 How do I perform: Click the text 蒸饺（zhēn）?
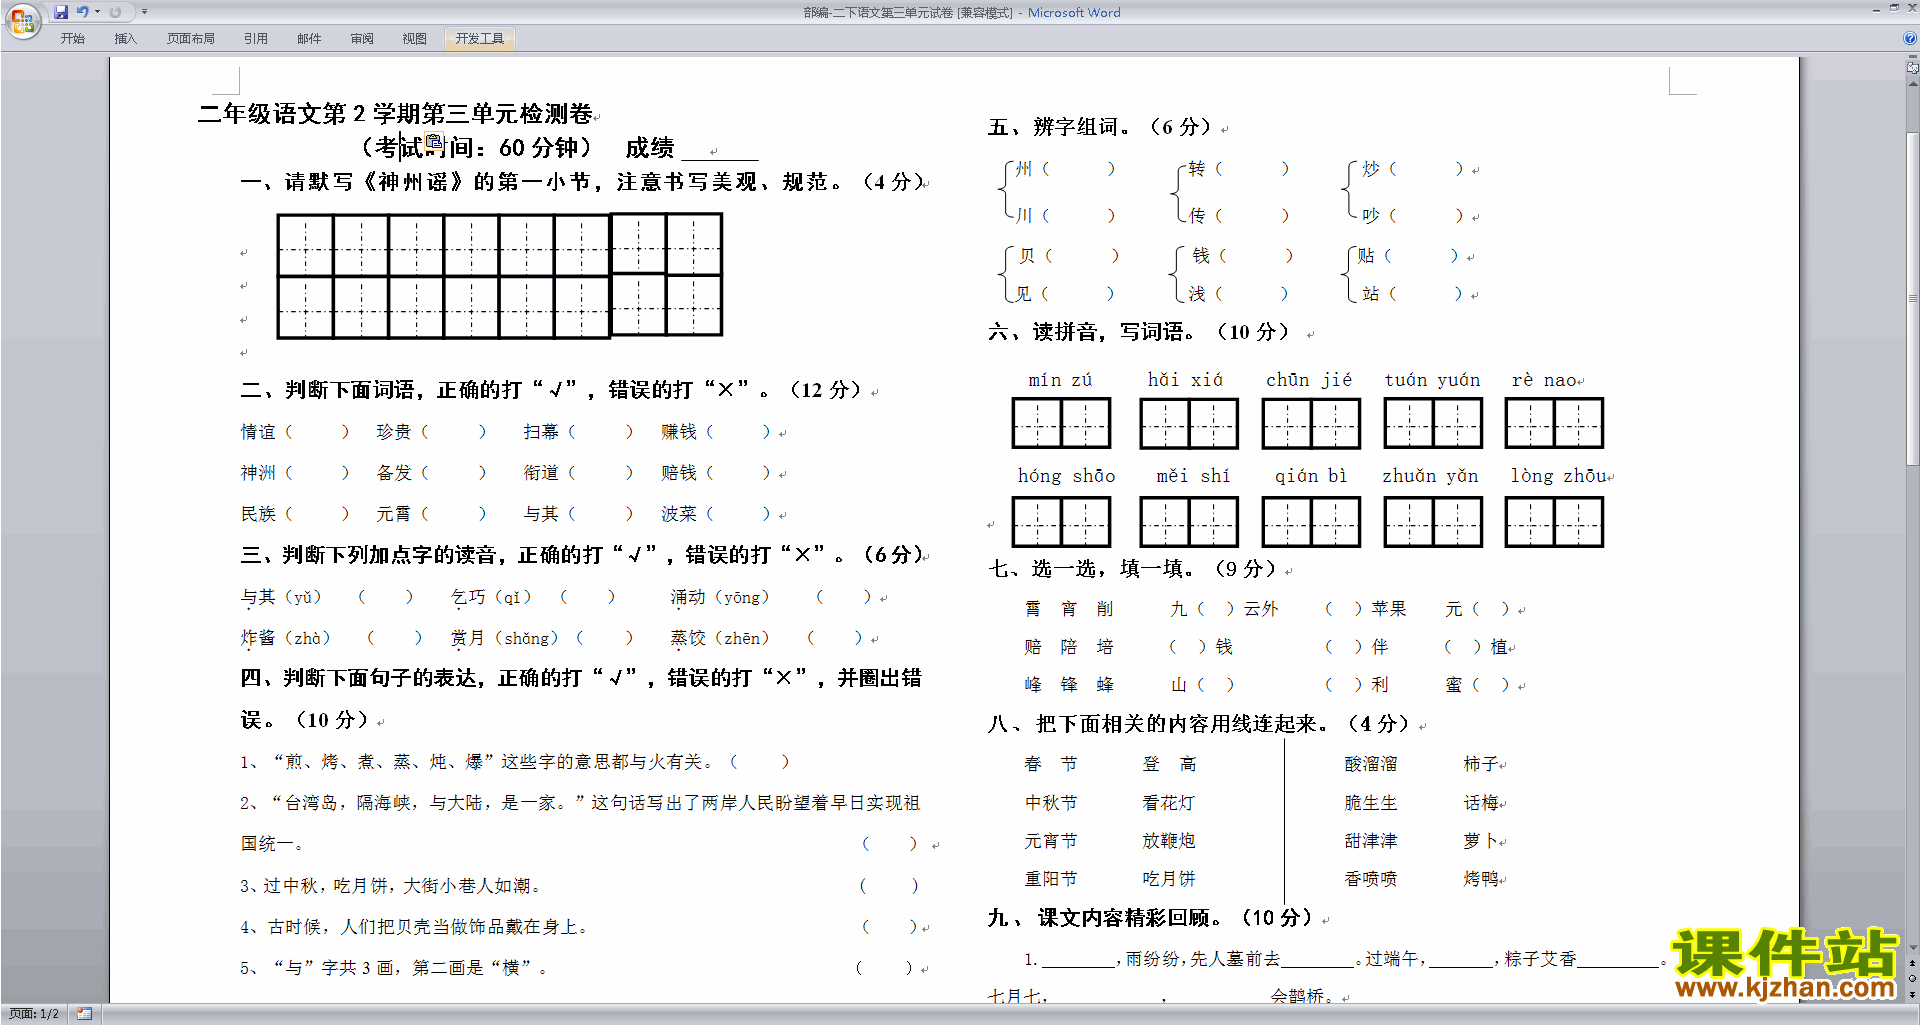(x=720, y=638)
